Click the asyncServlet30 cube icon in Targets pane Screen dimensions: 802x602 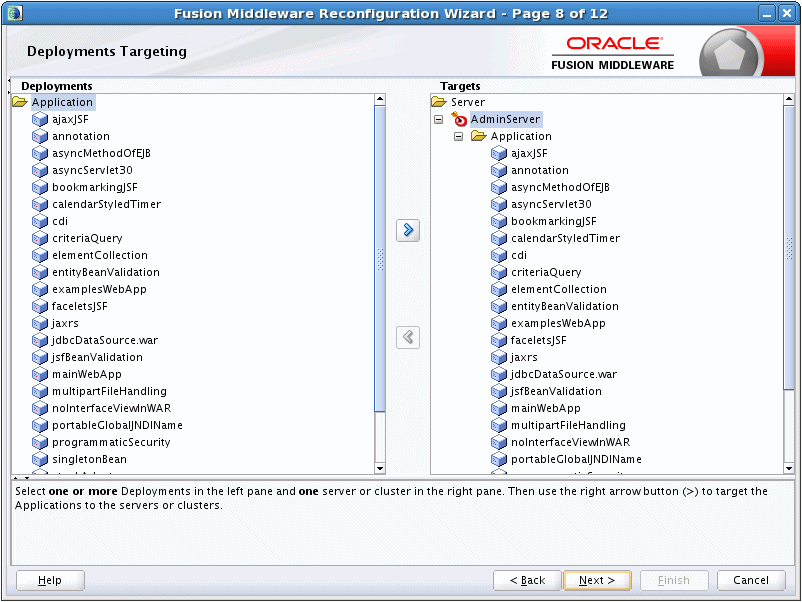tap(499, 204)
